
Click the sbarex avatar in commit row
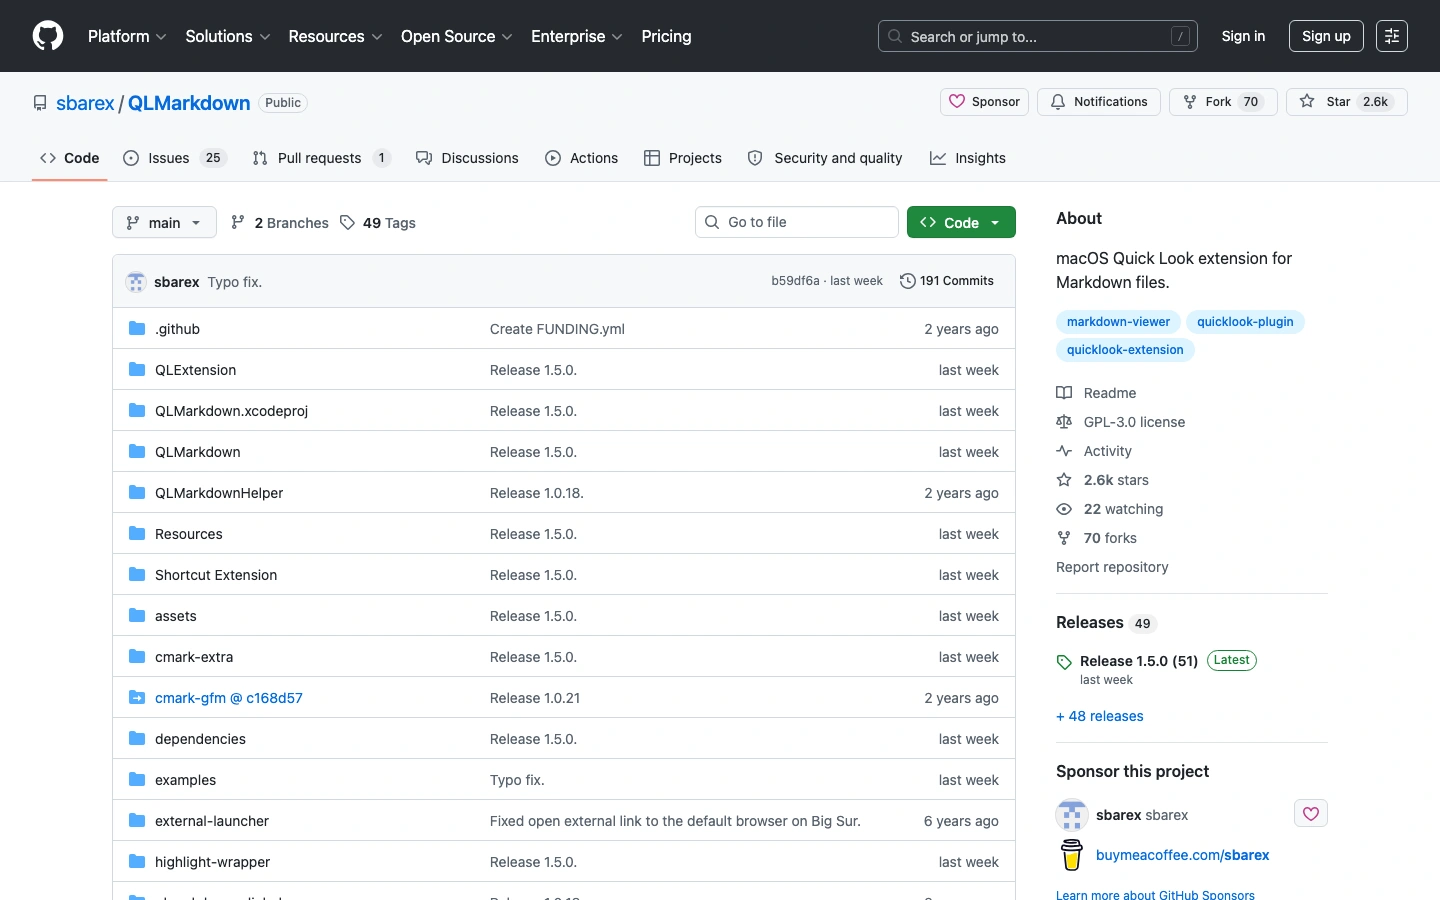(136, 282)
